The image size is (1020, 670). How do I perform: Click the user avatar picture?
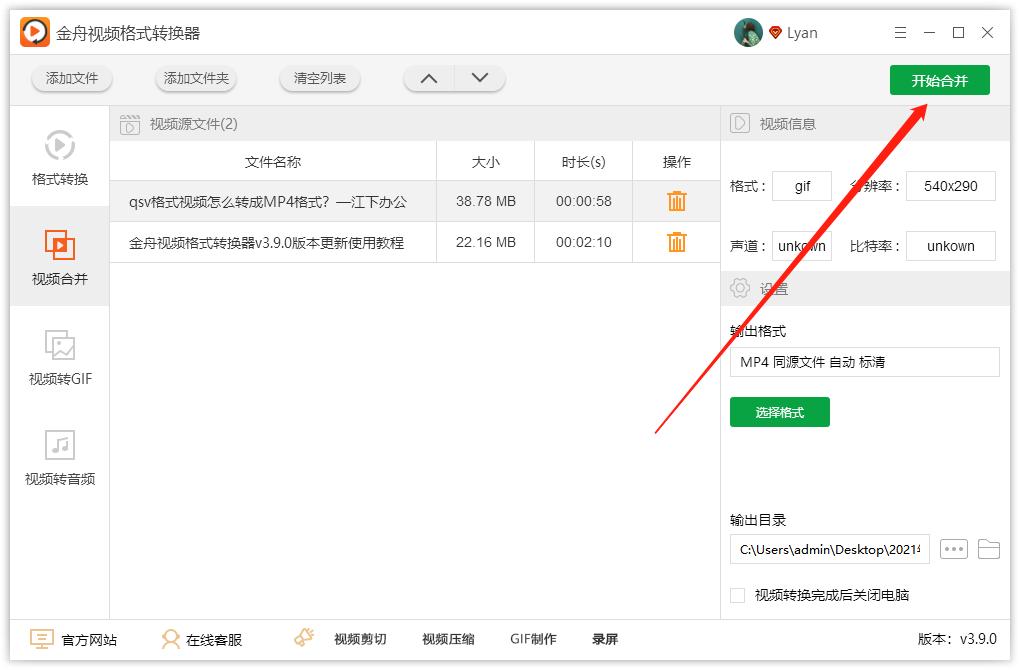pos(748,33)
